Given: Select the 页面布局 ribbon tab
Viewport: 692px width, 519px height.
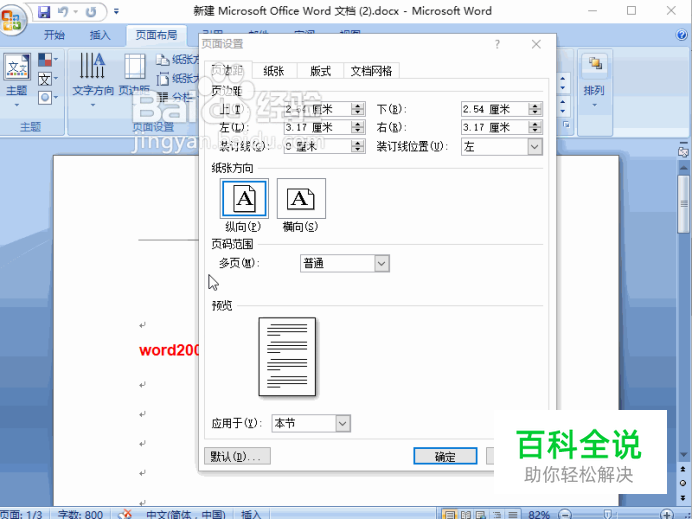Looking at the screenshot, I should (x=156, y=35).
